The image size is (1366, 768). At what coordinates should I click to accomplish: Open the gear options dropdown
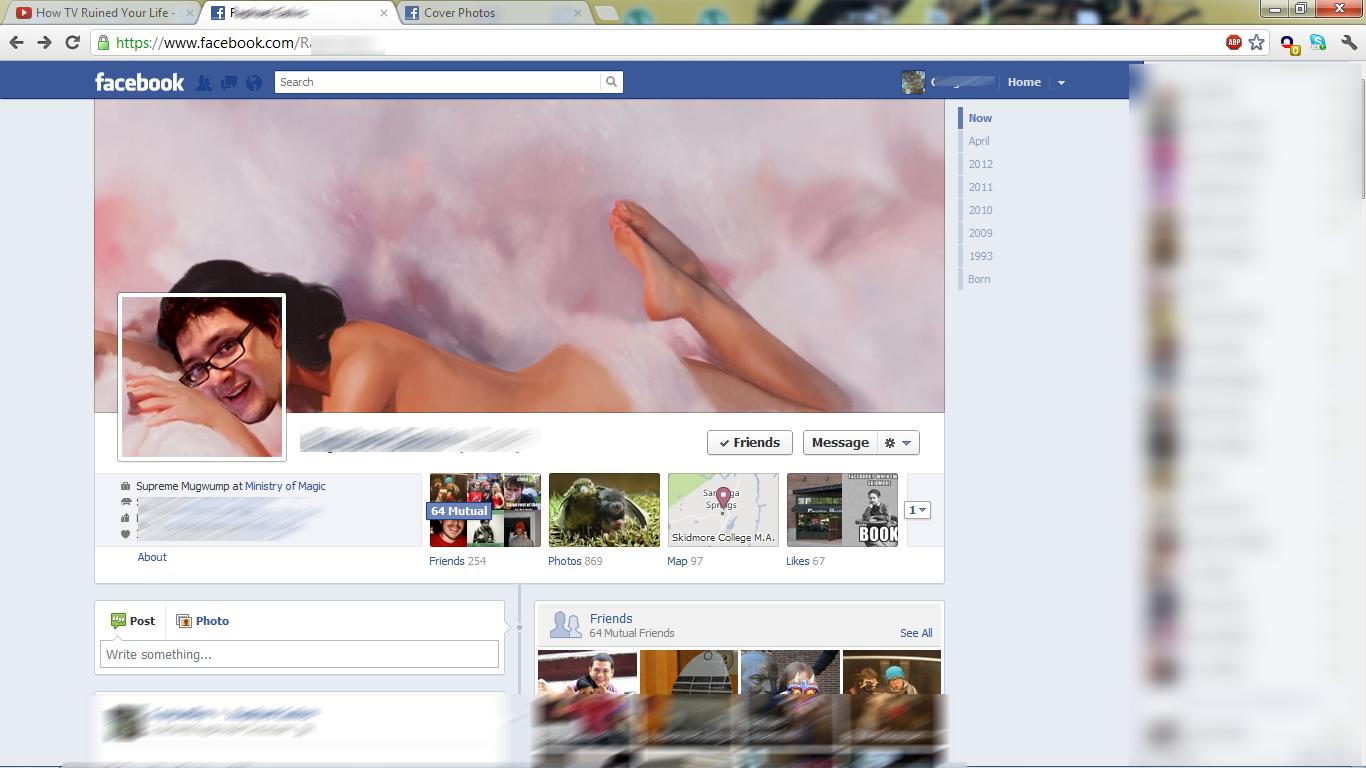click(898, 443)
